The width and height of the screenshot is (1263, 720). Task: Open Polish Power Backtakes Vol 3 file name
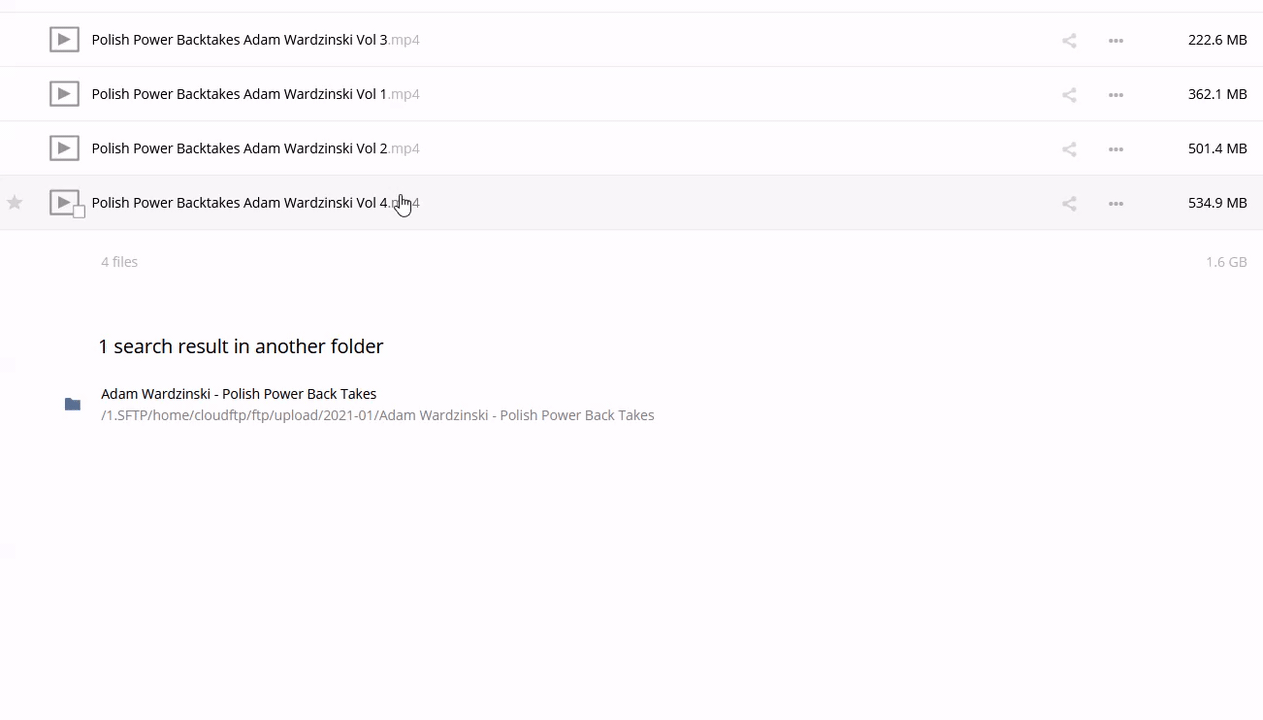click(240, 40)
